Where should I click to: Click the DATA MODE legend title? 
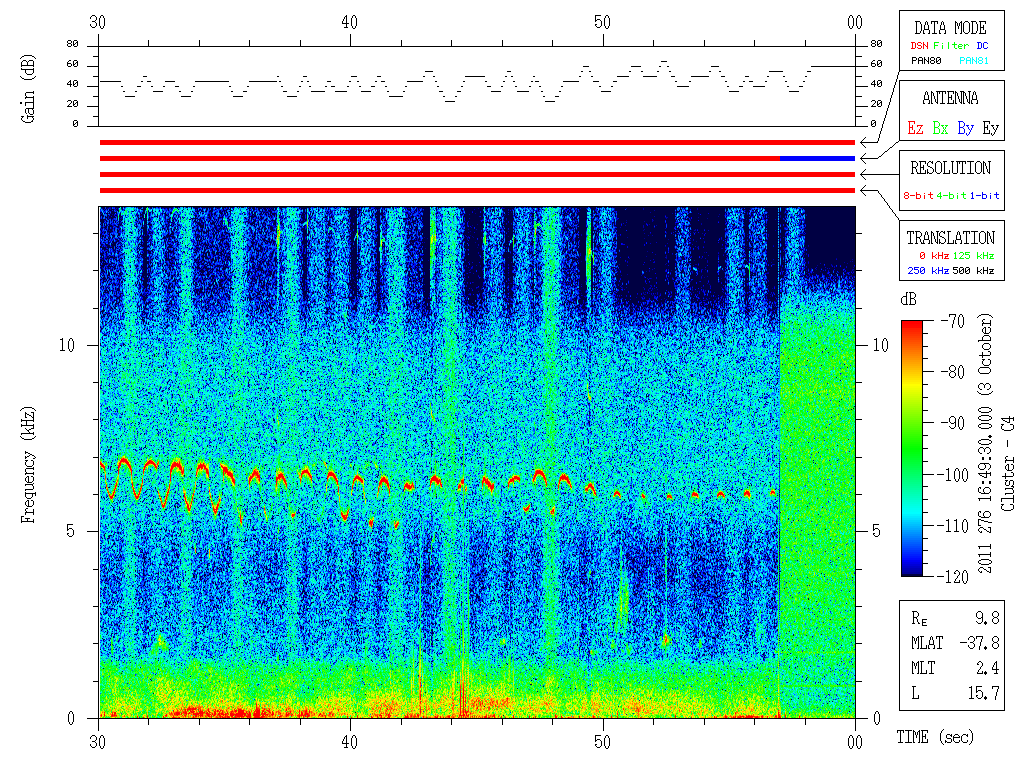(x=950, y=28)
